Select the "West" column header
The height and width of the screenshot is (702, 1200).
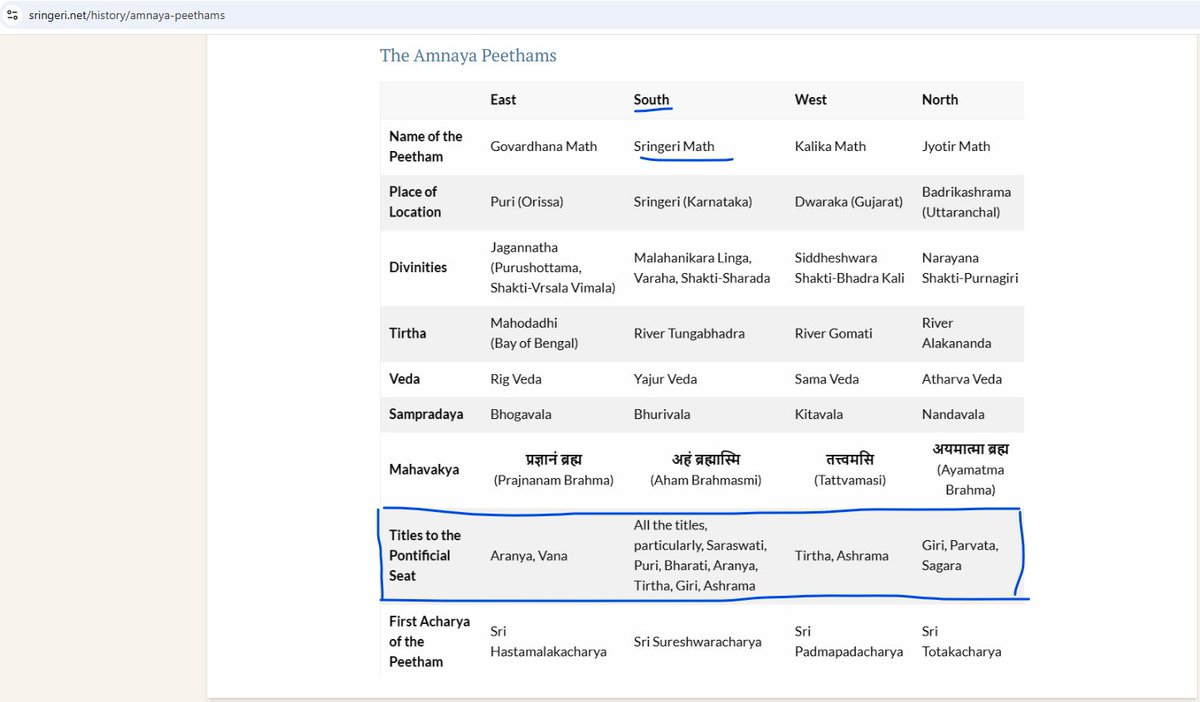point(810,100)
